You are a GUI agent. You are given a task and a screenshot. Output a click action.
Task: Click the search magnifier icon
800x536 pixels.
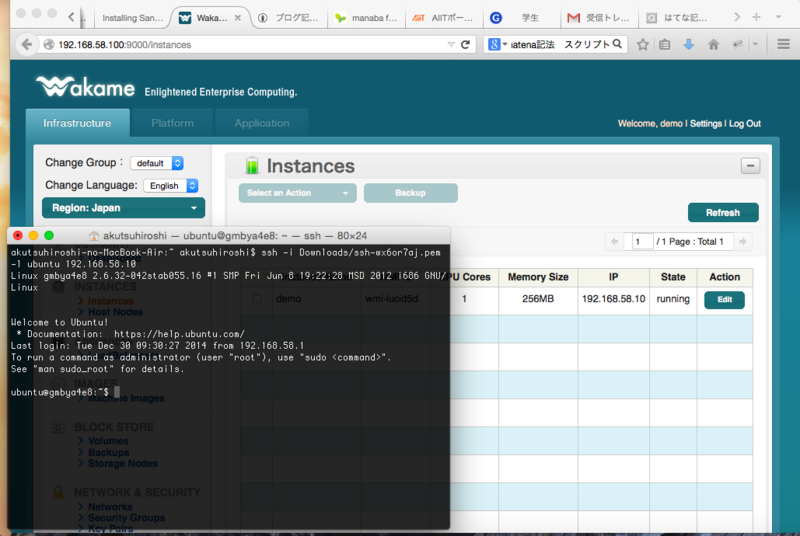tap(617, 44)
